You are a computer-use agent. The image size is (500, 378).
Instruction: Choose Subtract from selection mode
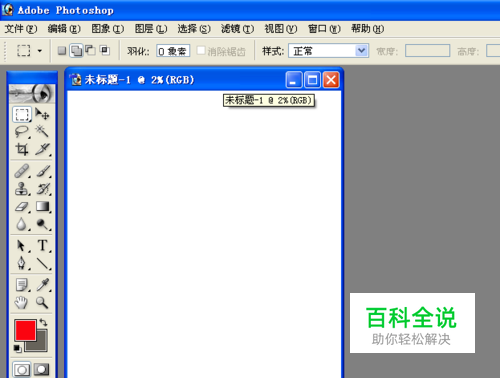(90, 51)
